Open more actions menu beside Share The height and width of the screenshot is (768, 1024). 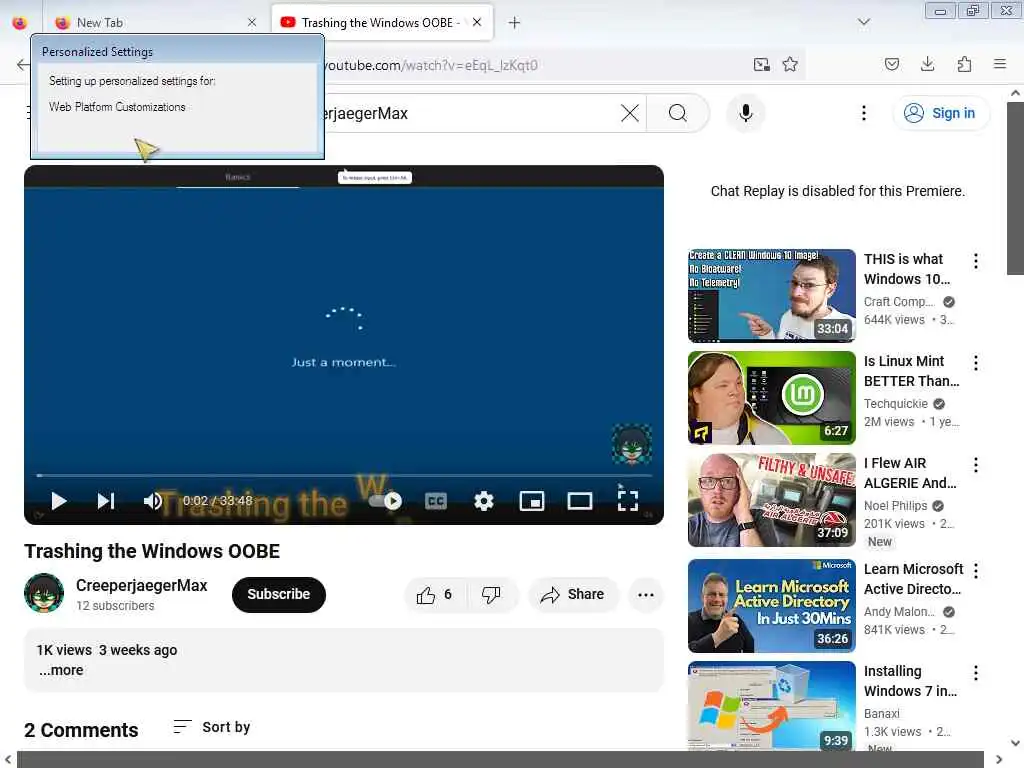coord(645,595)
